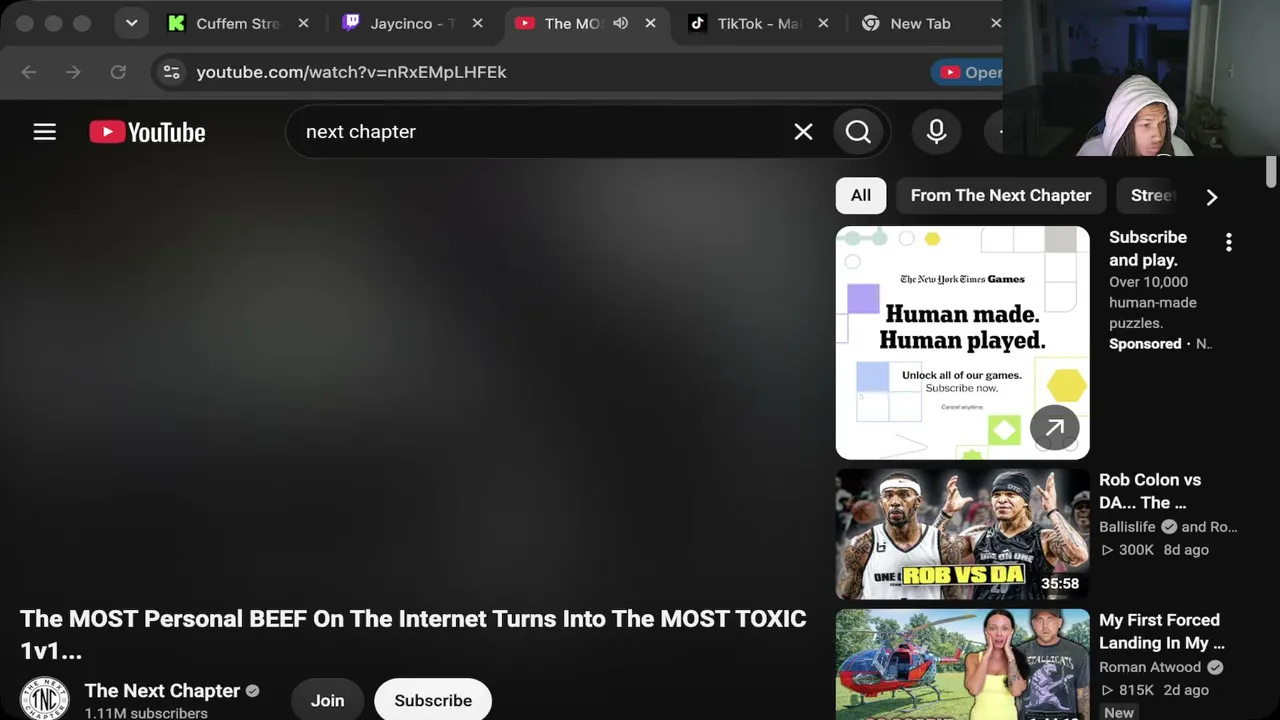1280x720 pixels.
Task: Visit the Roman Atwood channel link
Action: pyautogui.click(x=1150, y=667)
